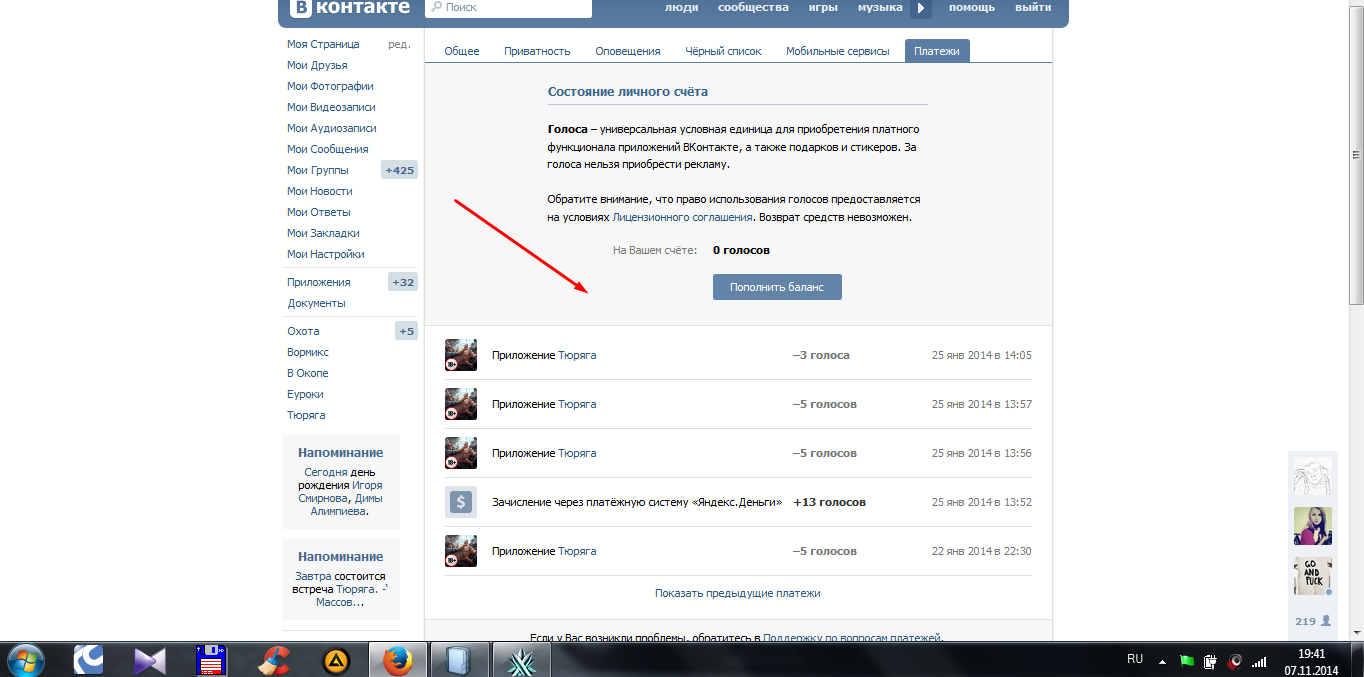1364x677 pixels.
Task: Open the blonde girl friend avatar in chat sidebar
Action: click(x=1313, y=526)
